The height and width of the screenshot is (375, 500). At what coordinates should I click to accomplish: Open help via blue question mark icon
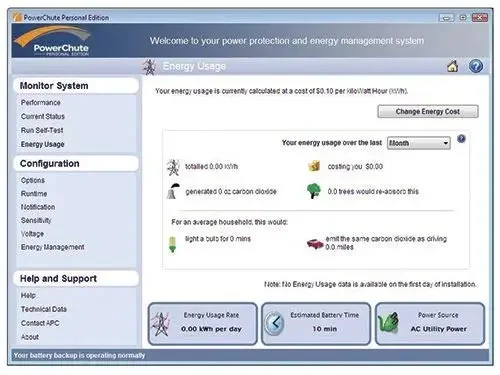coord(476,66)
